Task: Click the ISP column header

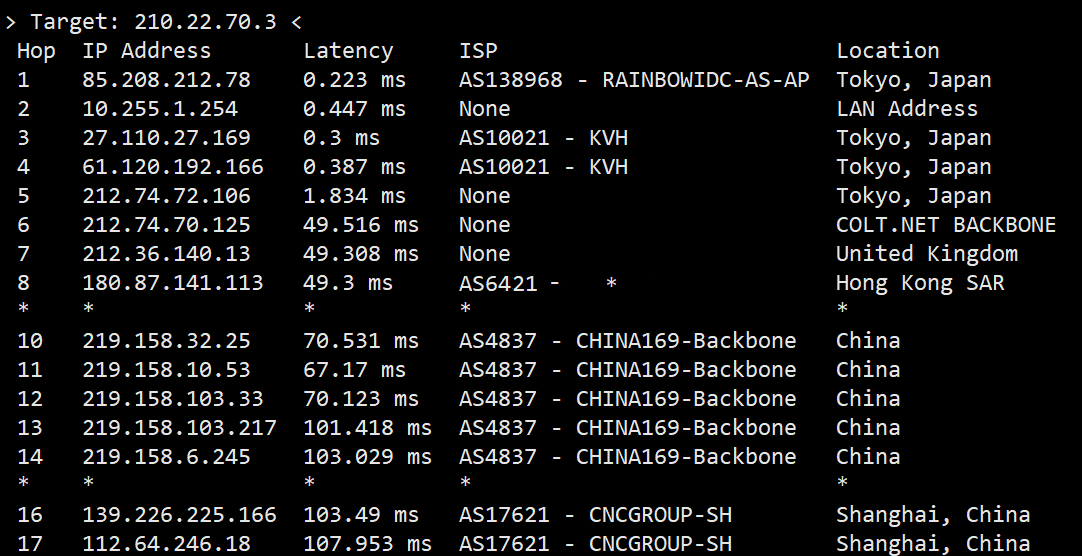Action: point(478,51)
